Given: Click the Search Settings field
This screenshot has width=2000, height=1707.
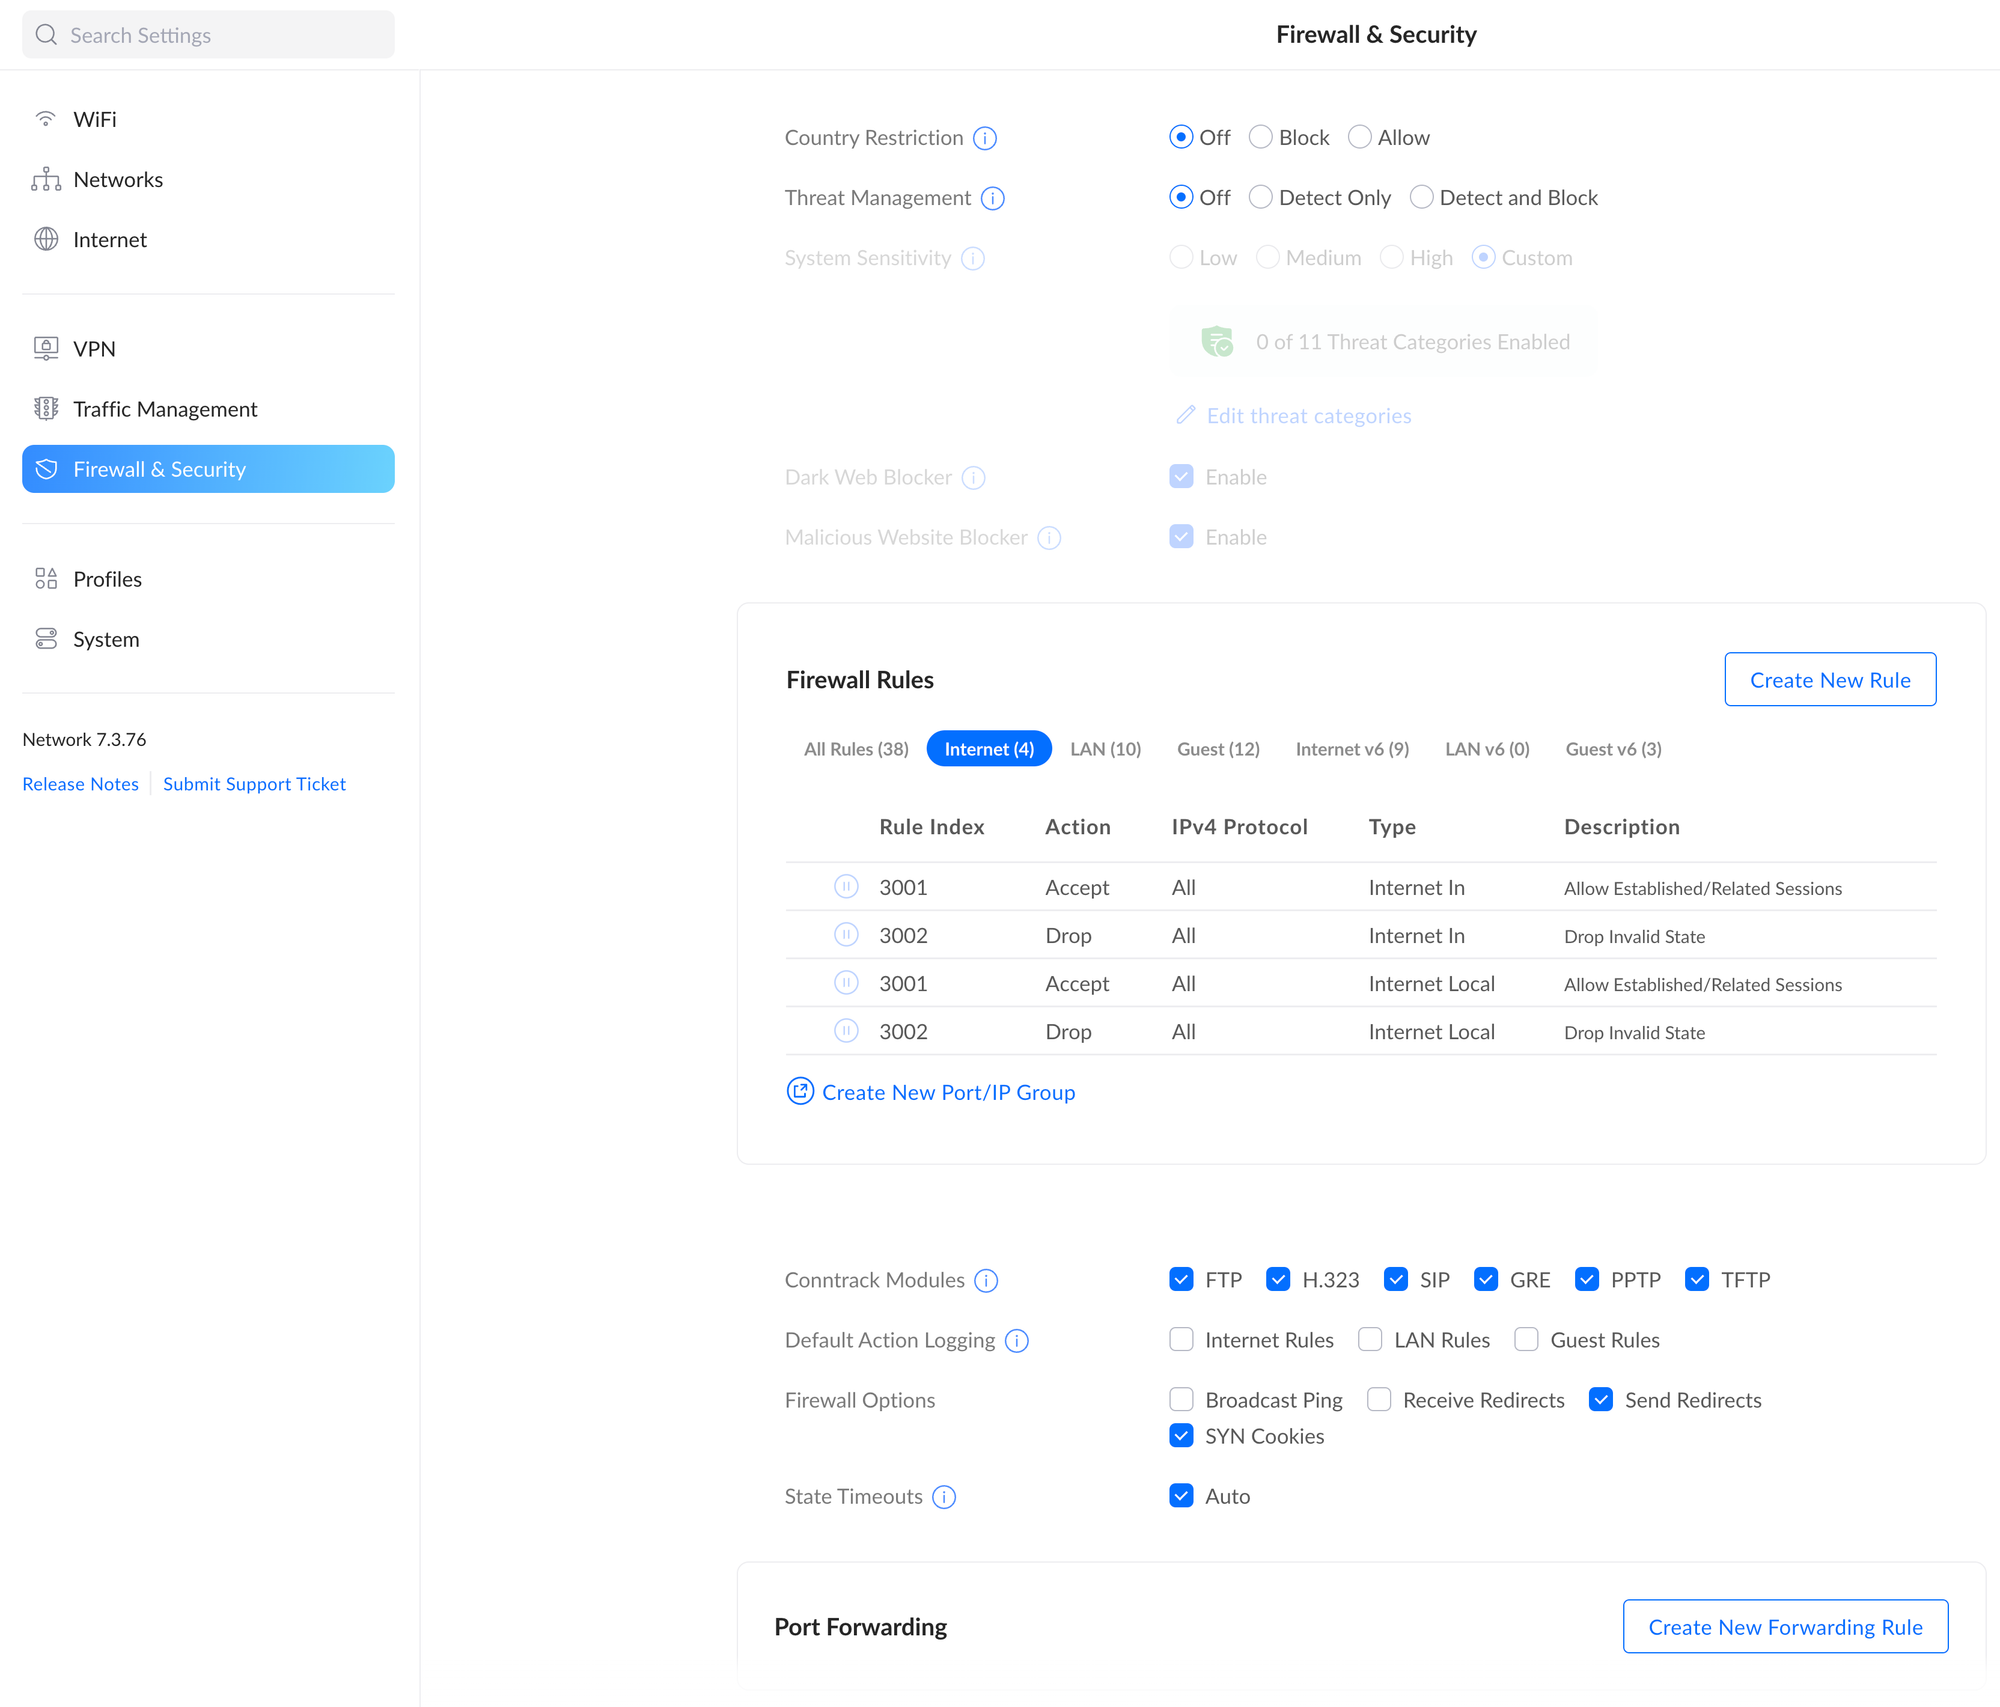Looking at the screenshot, I should click(208, 35).
